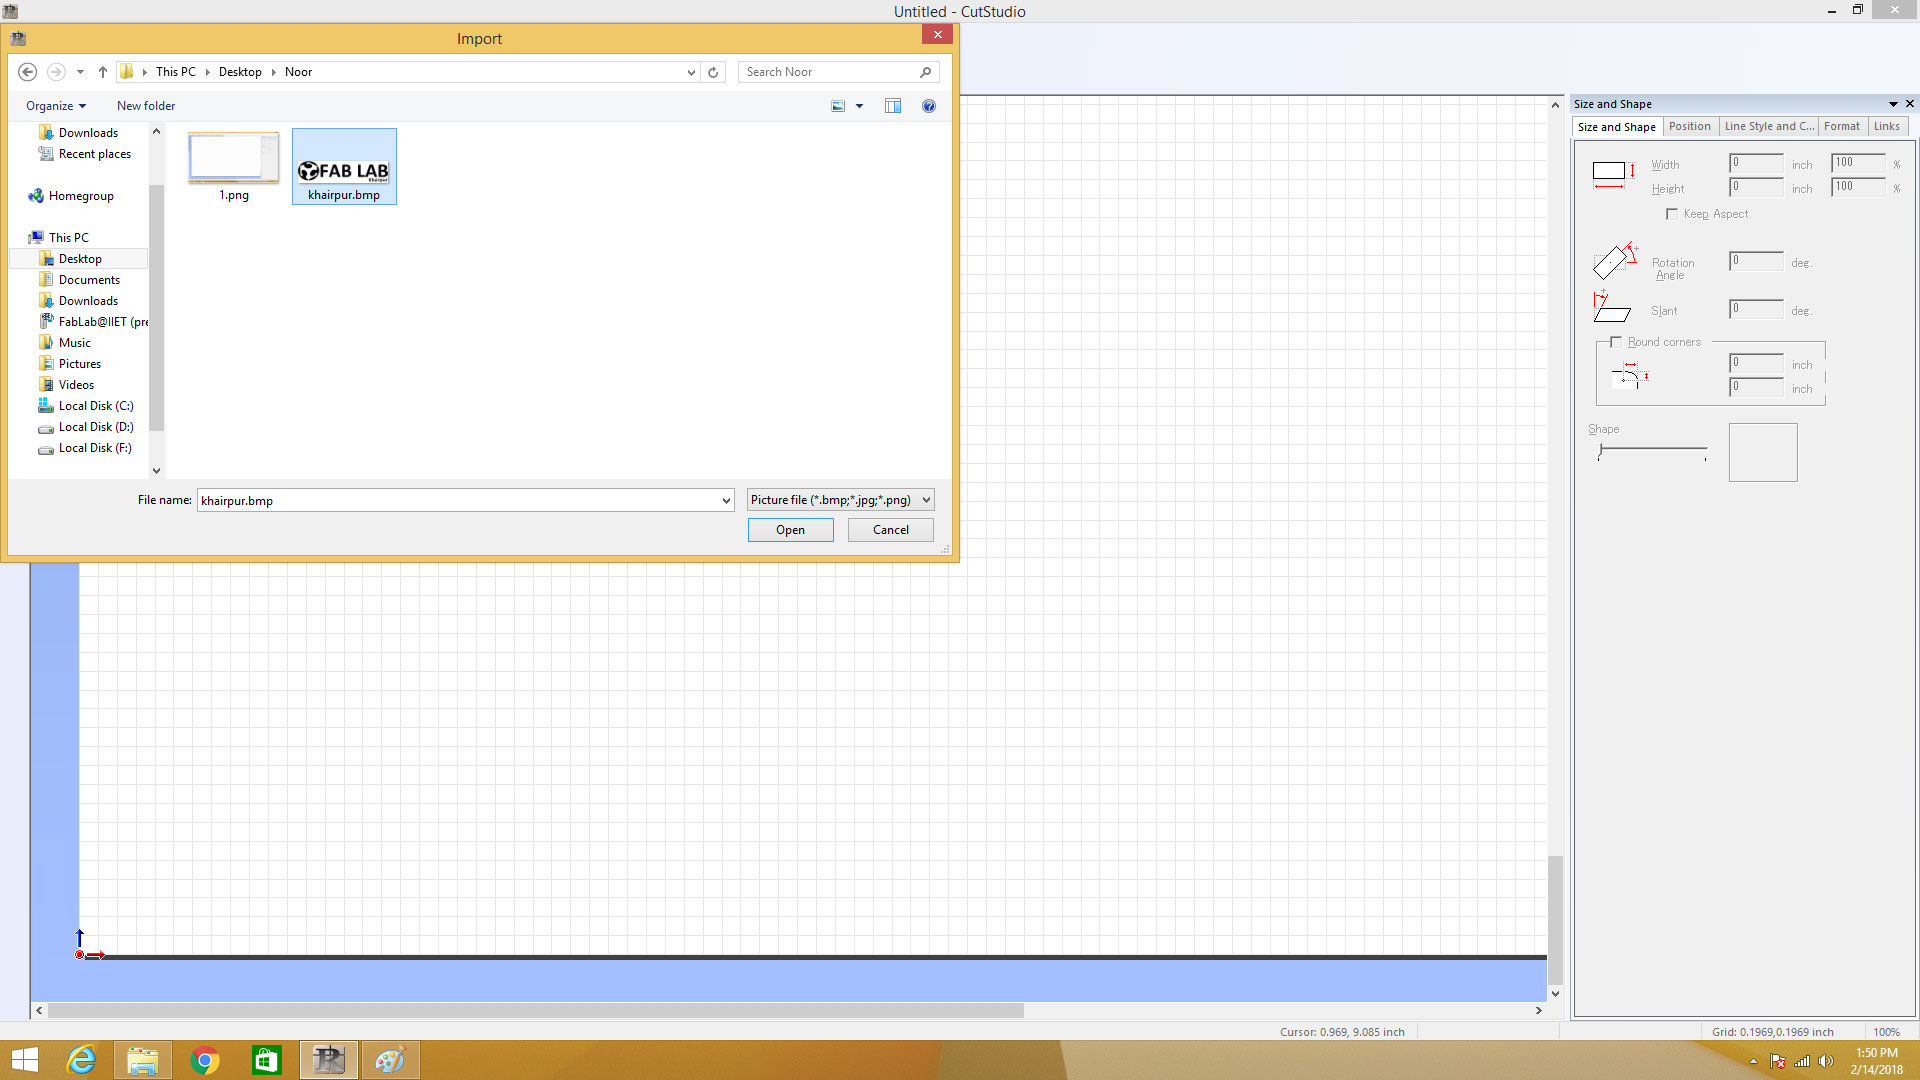Open Local Disk (F:)
Image resolution: width=1920 pixels, height=1080 pixels.
pos(94,448)
